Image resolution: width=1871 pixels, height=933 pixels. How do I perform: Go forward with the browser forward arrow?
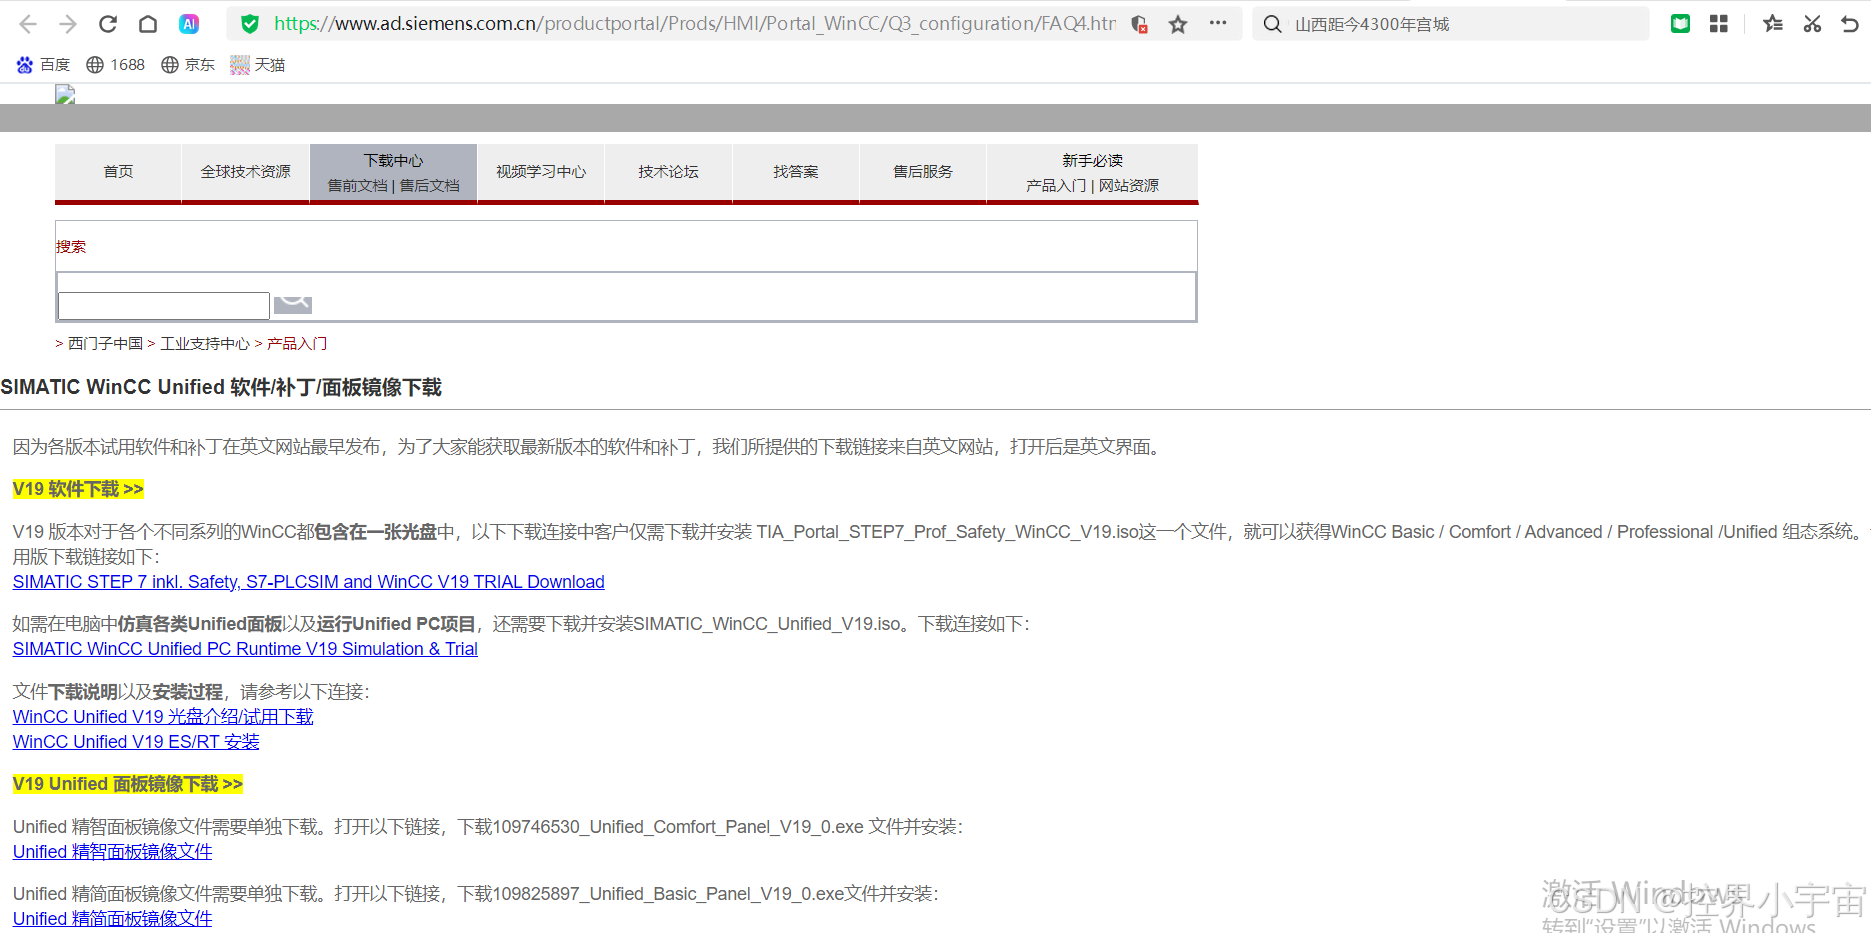point(67,24)
